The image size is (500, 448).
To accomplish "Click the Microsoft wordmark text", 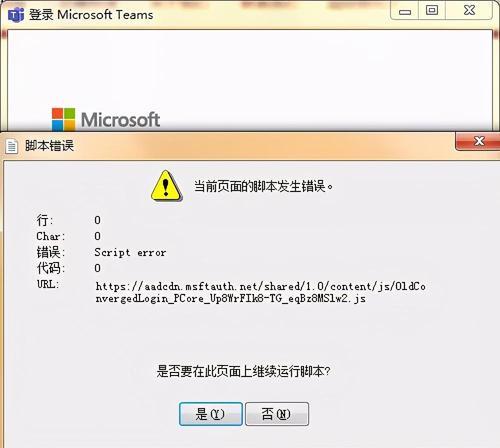I will tap(121, 120).
